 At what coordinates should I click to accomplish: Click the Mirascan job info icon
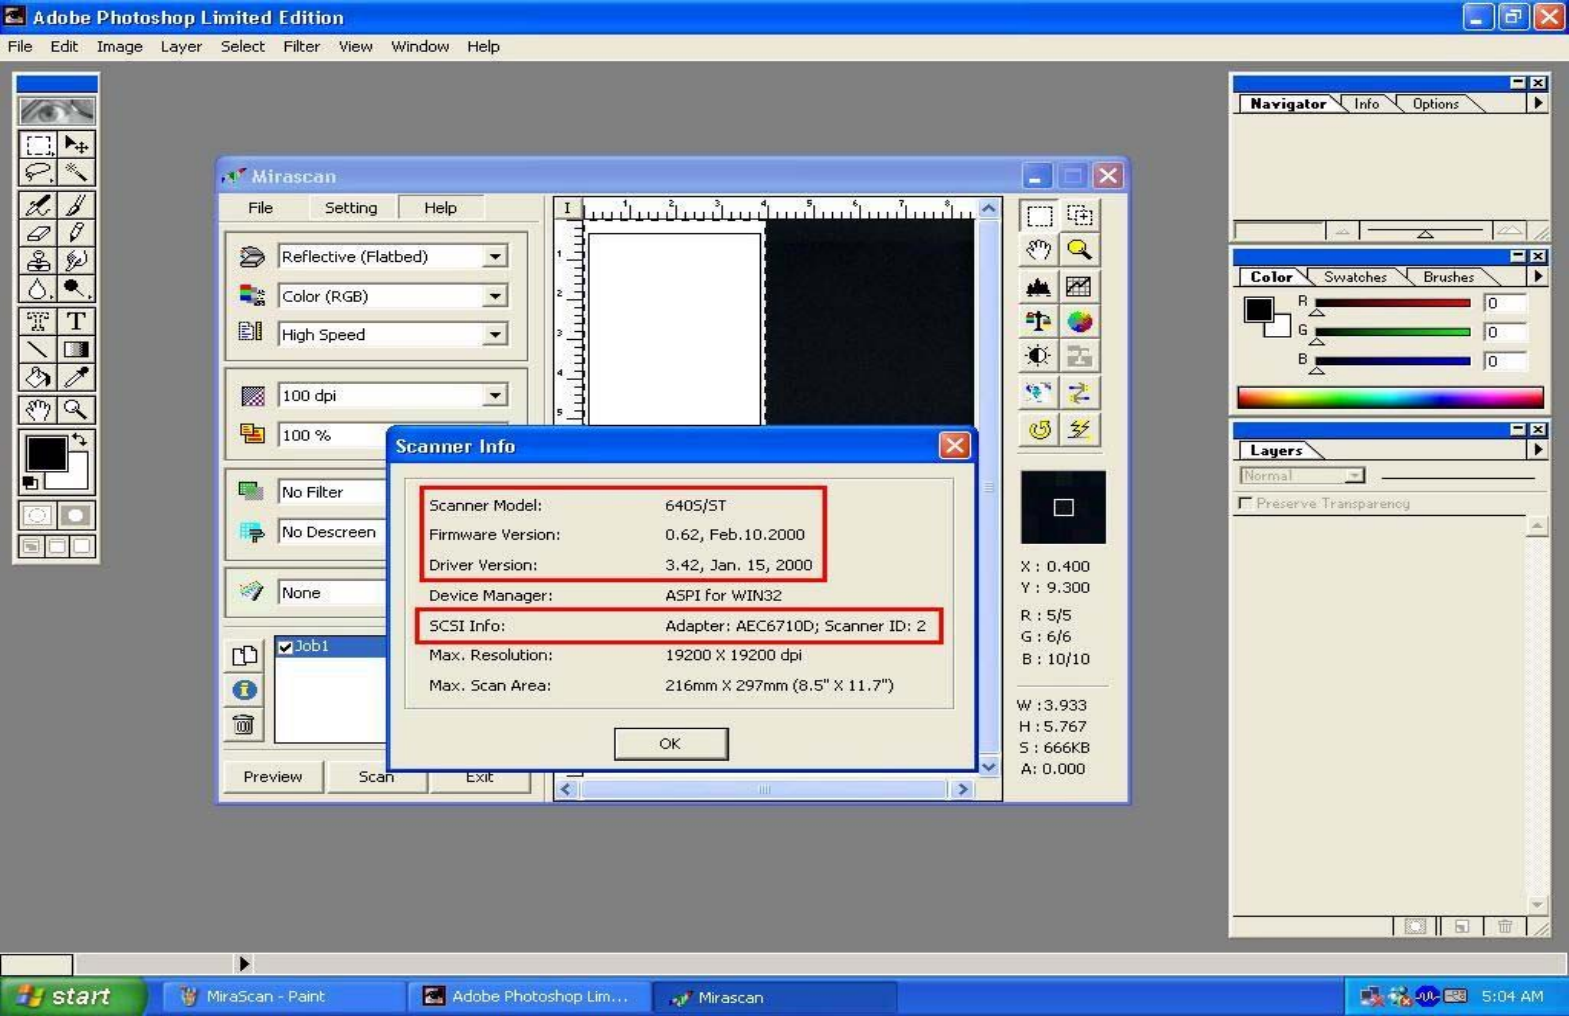coord(244,690)
